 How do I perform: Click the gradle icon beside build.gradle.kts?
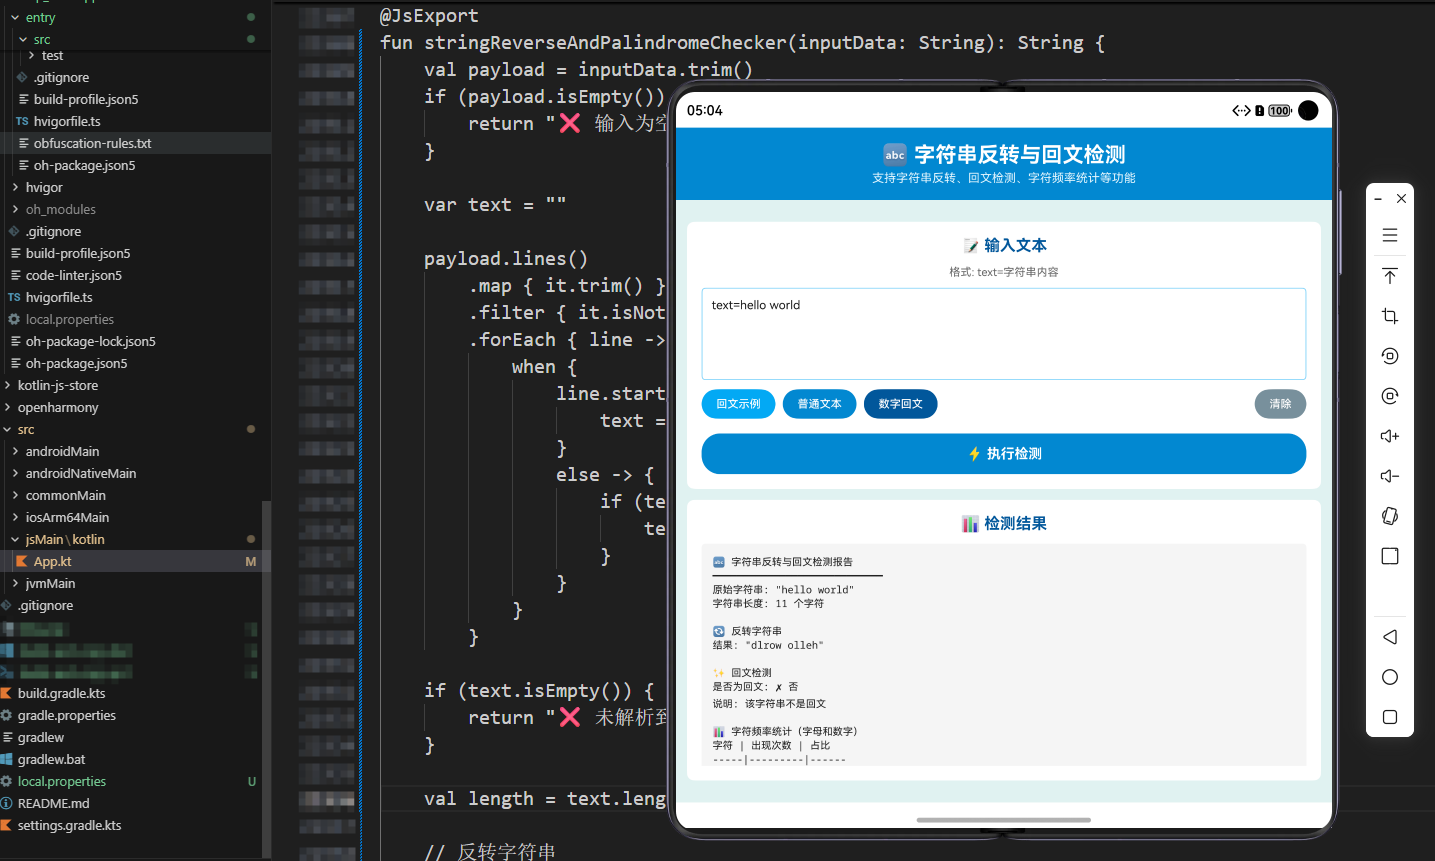(x=6, y=694)
